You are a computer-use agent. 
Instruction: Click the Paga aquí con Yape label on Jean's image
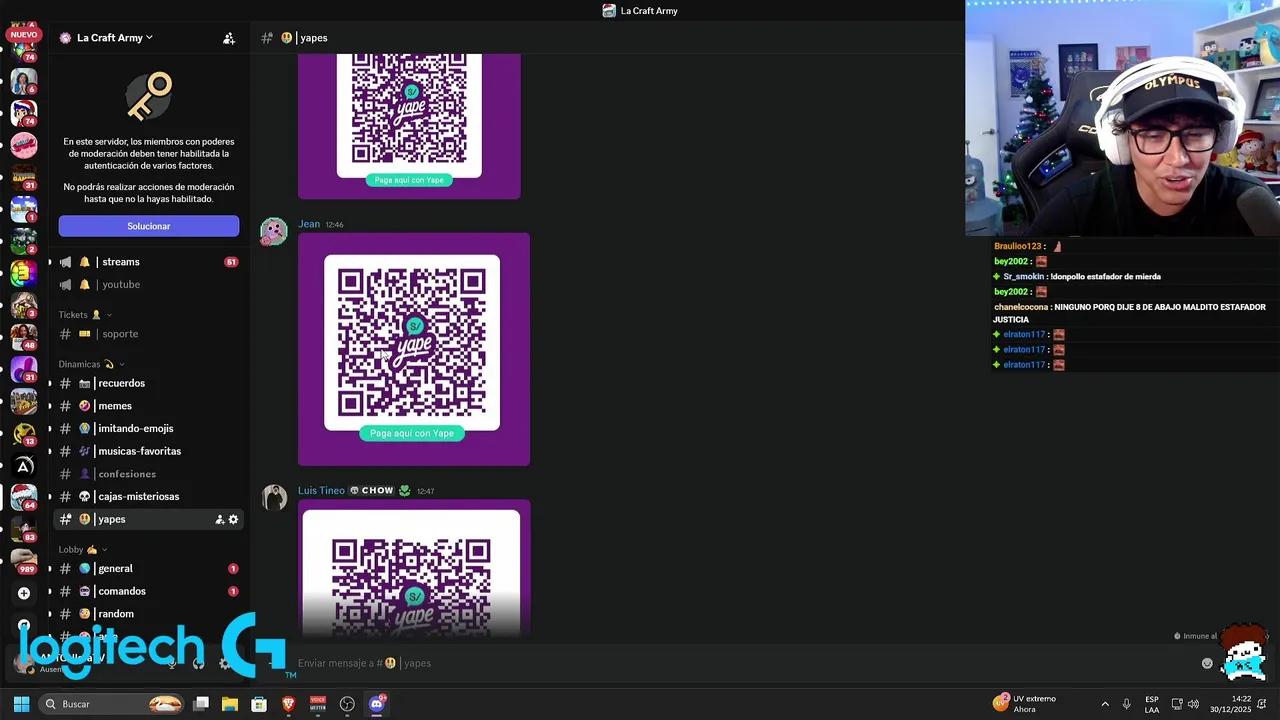coord(412,433)
